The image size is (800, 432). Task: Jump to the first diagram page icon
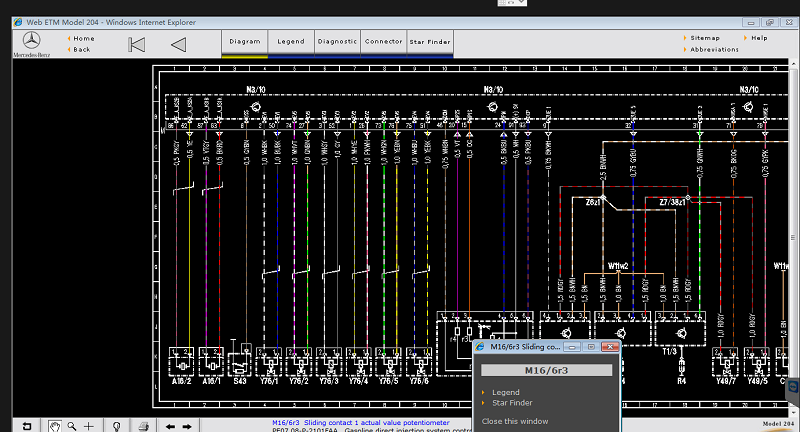[136, 45]
